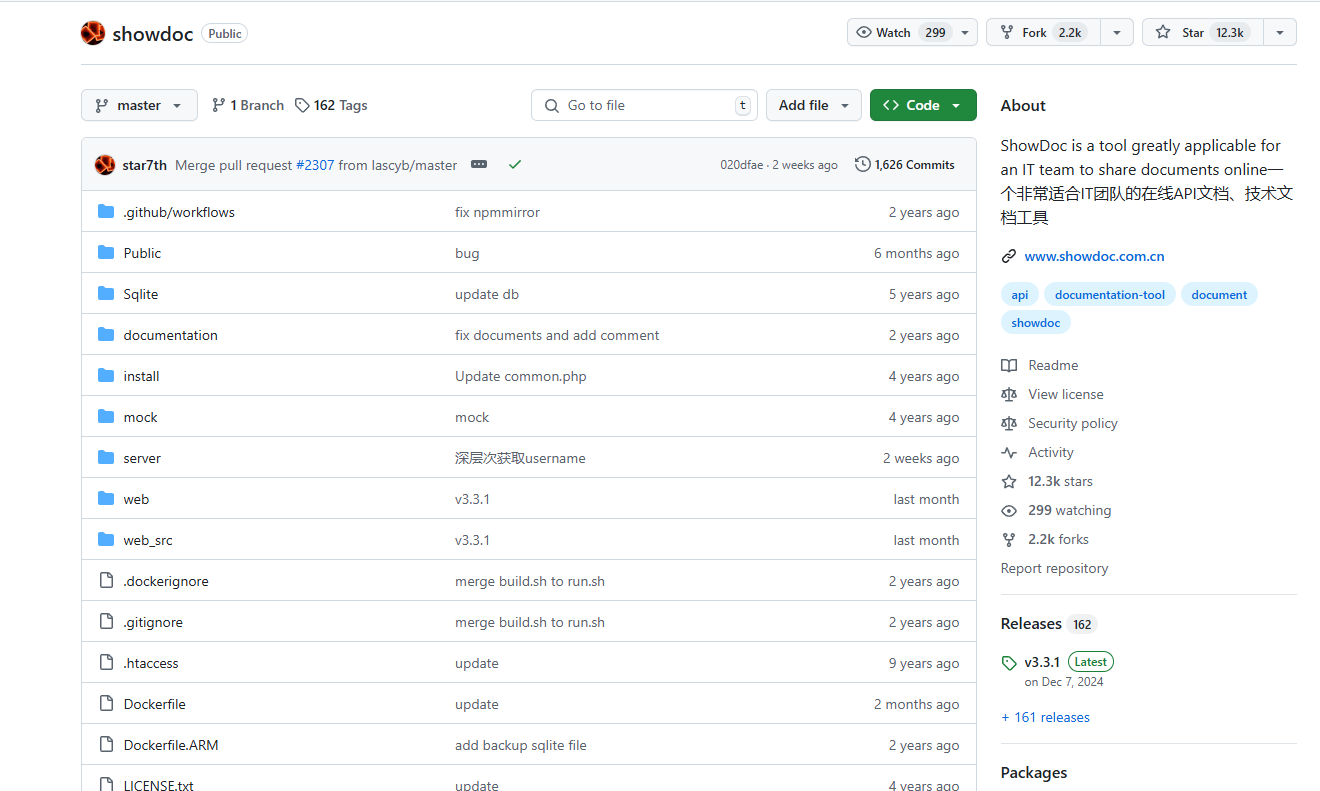Fork the repository

click(x=1044, y=32)
